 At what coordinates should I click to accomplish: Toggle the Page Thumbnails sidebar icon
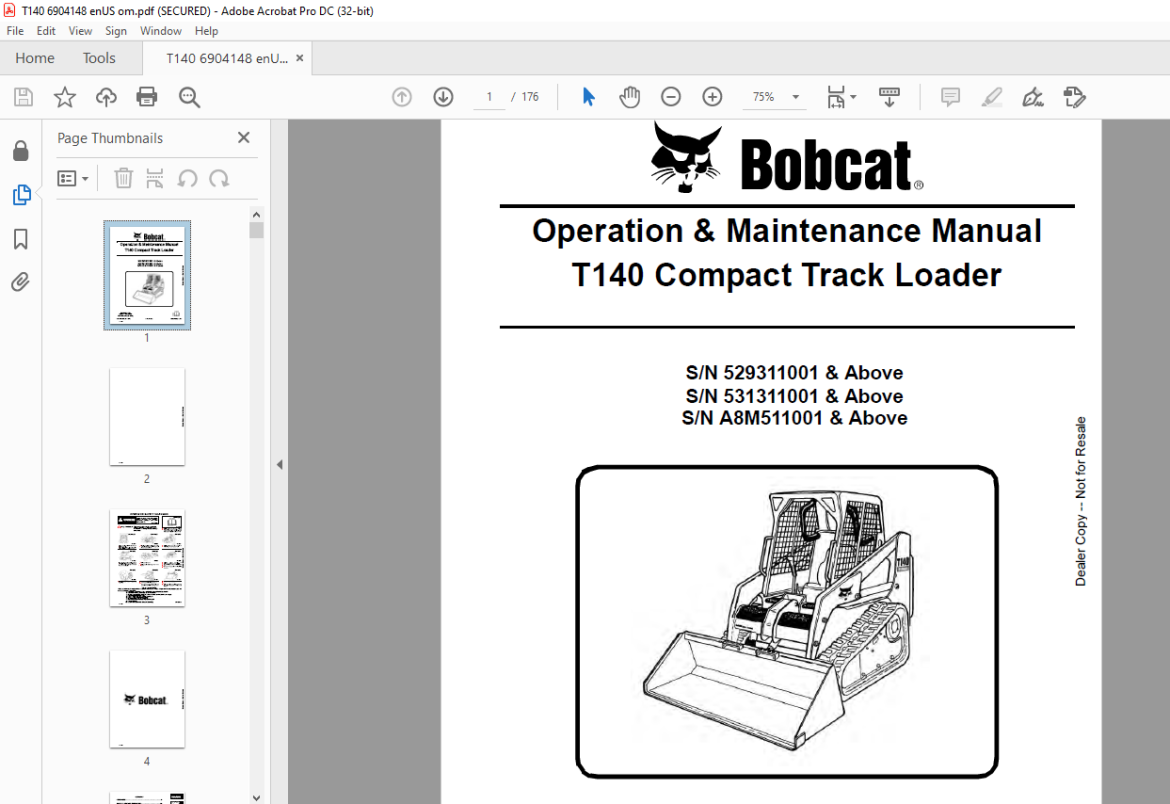pyautogui.click(x=21, y=195)
